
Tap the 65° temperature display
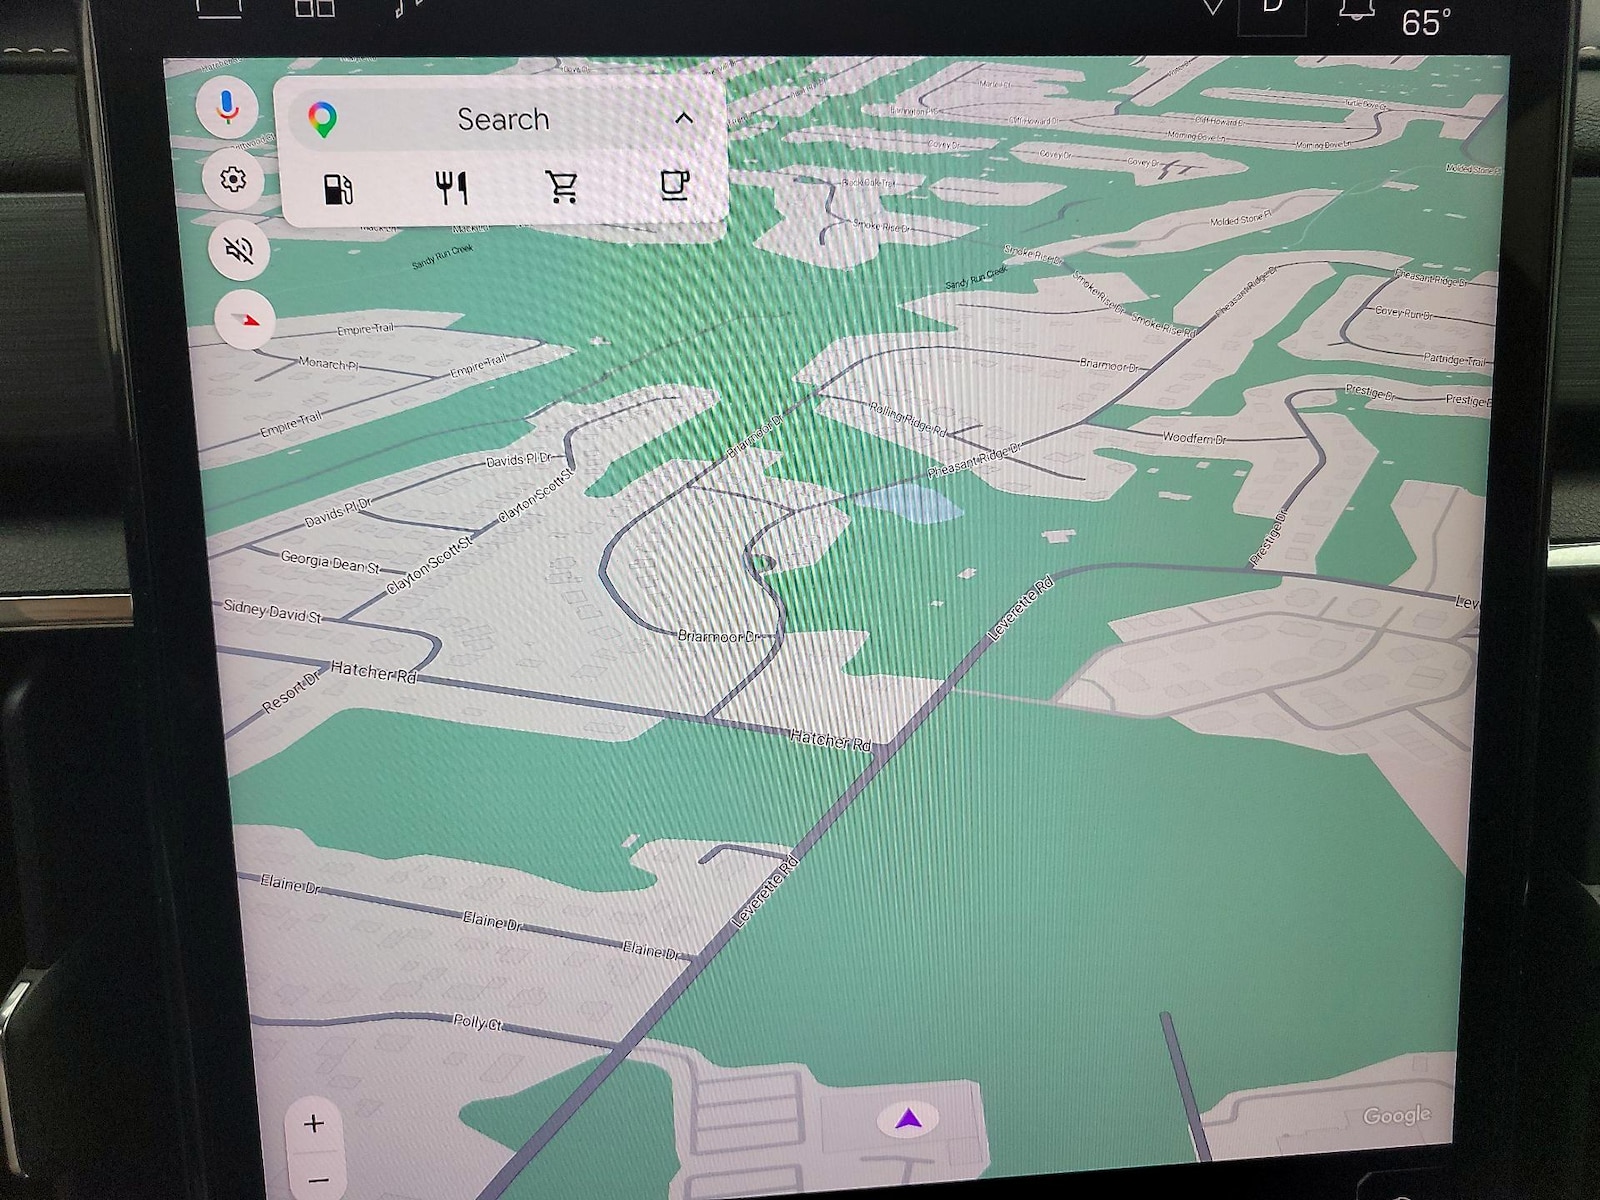click(x=1427, y=22)
